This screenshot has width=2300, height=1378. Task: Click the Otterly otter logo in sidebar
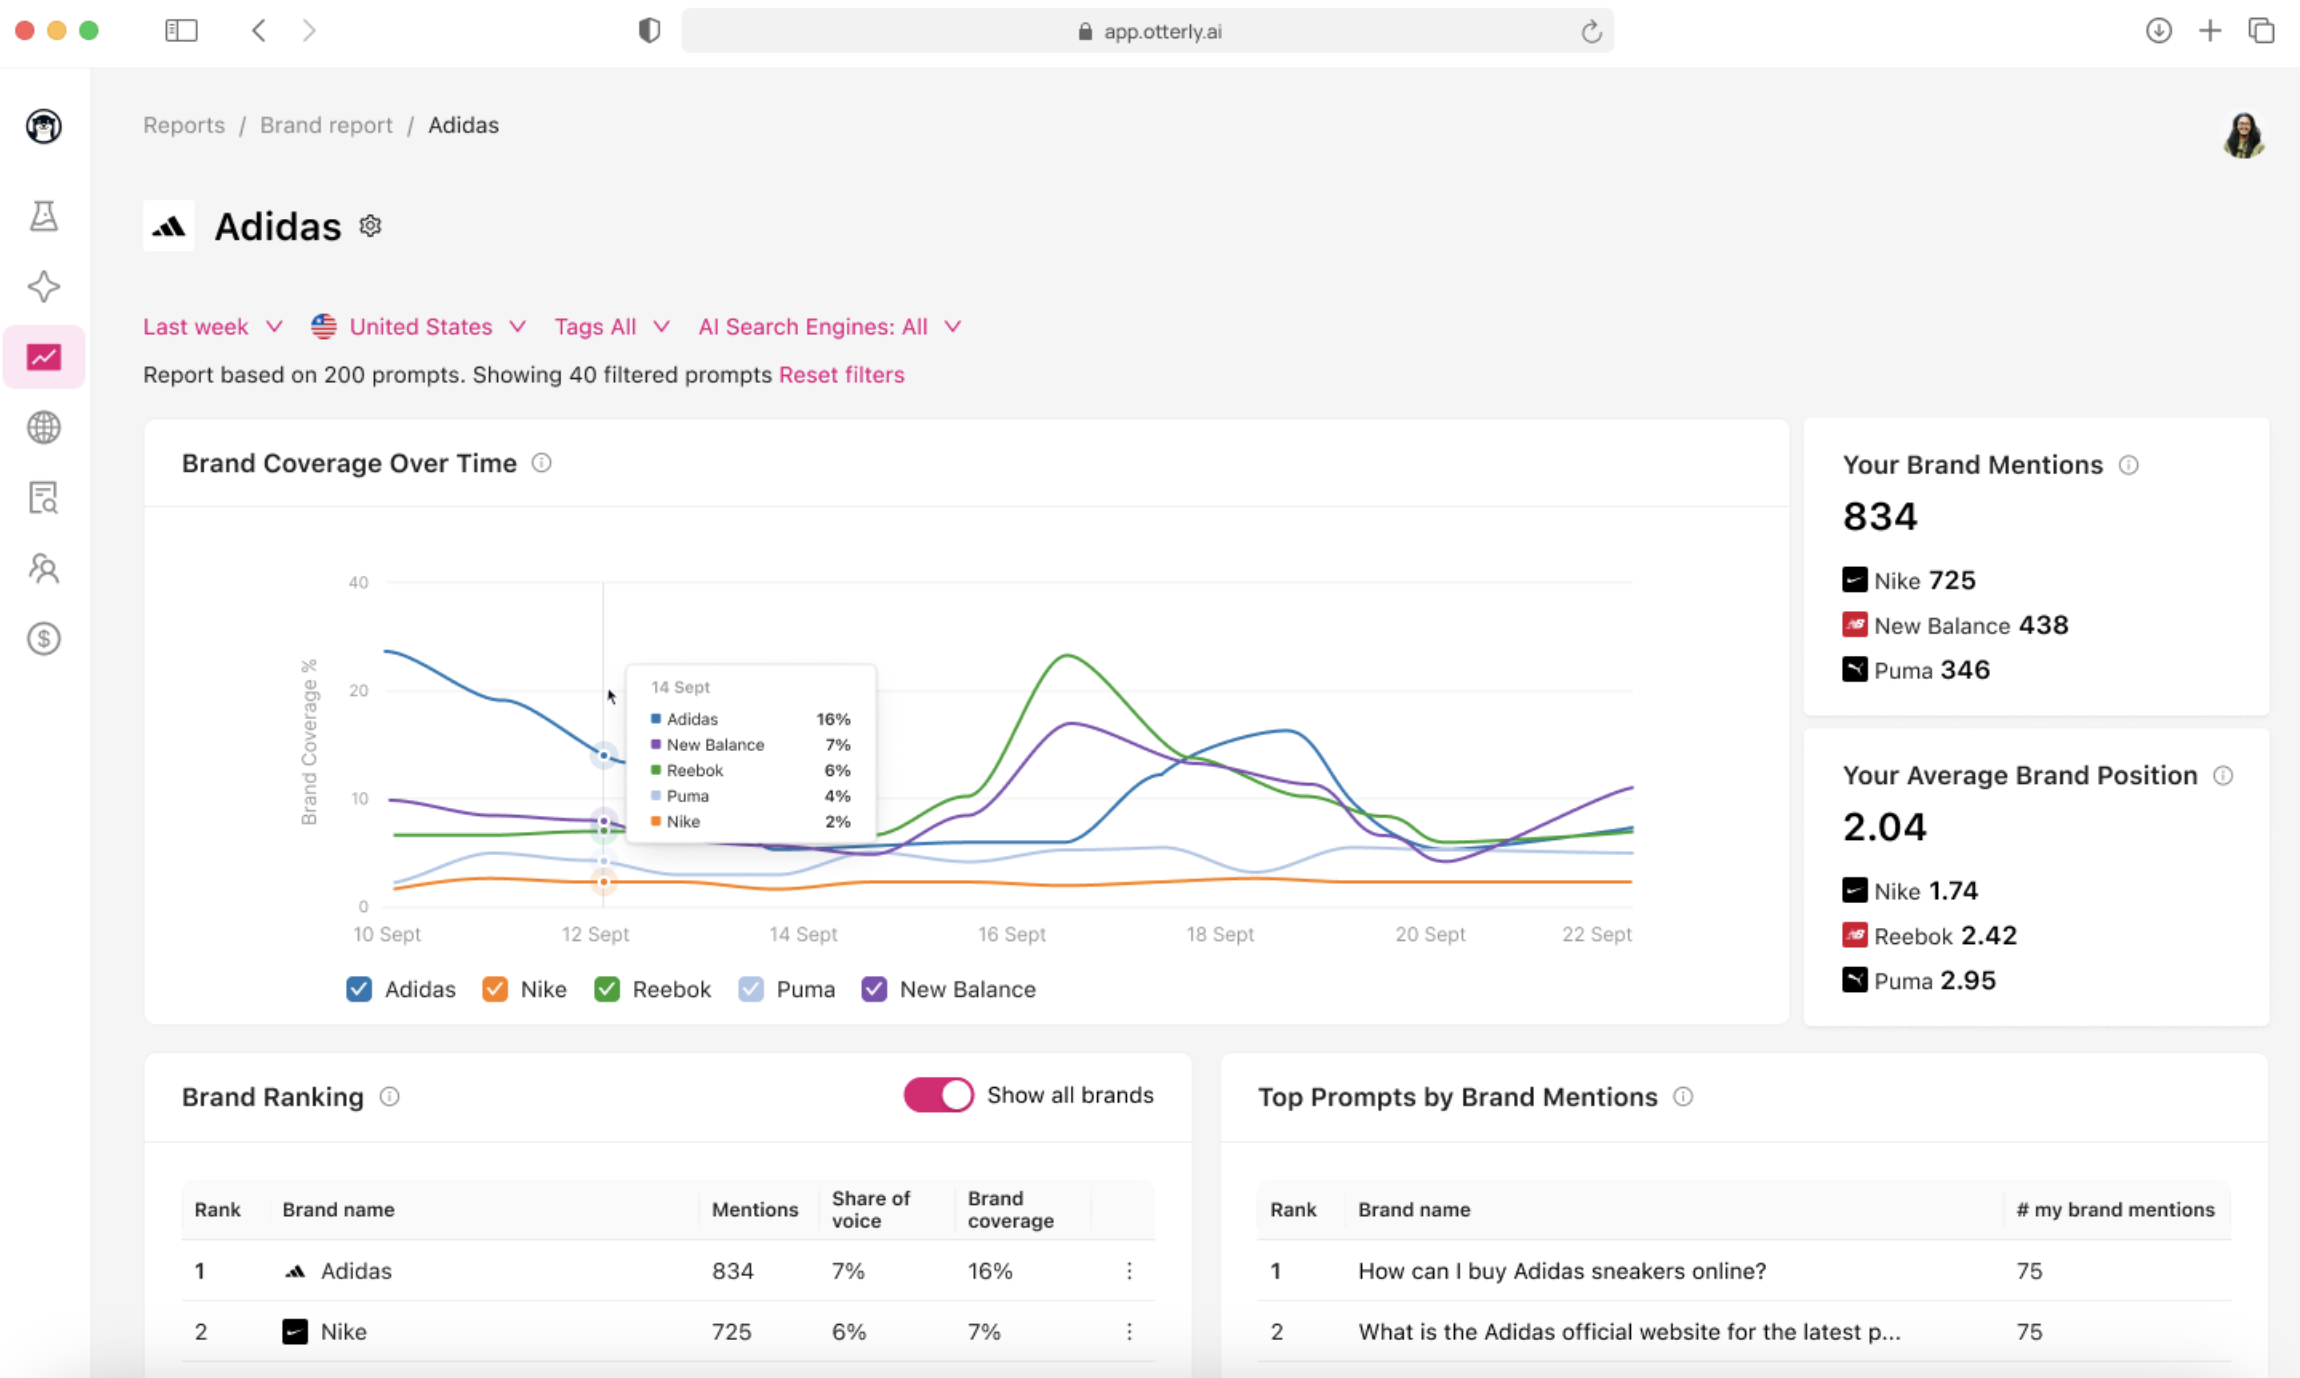click(x=43, y=127)
